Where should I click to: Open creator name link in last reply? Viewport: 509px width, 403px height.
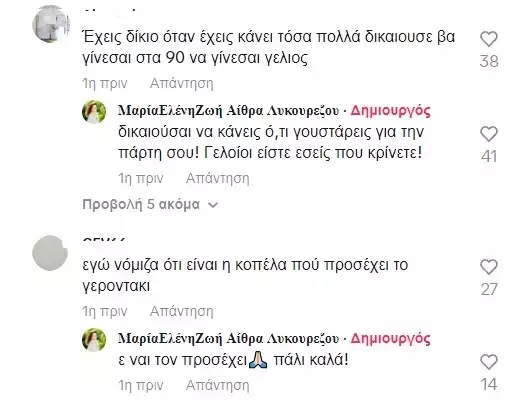pos(229,338)
